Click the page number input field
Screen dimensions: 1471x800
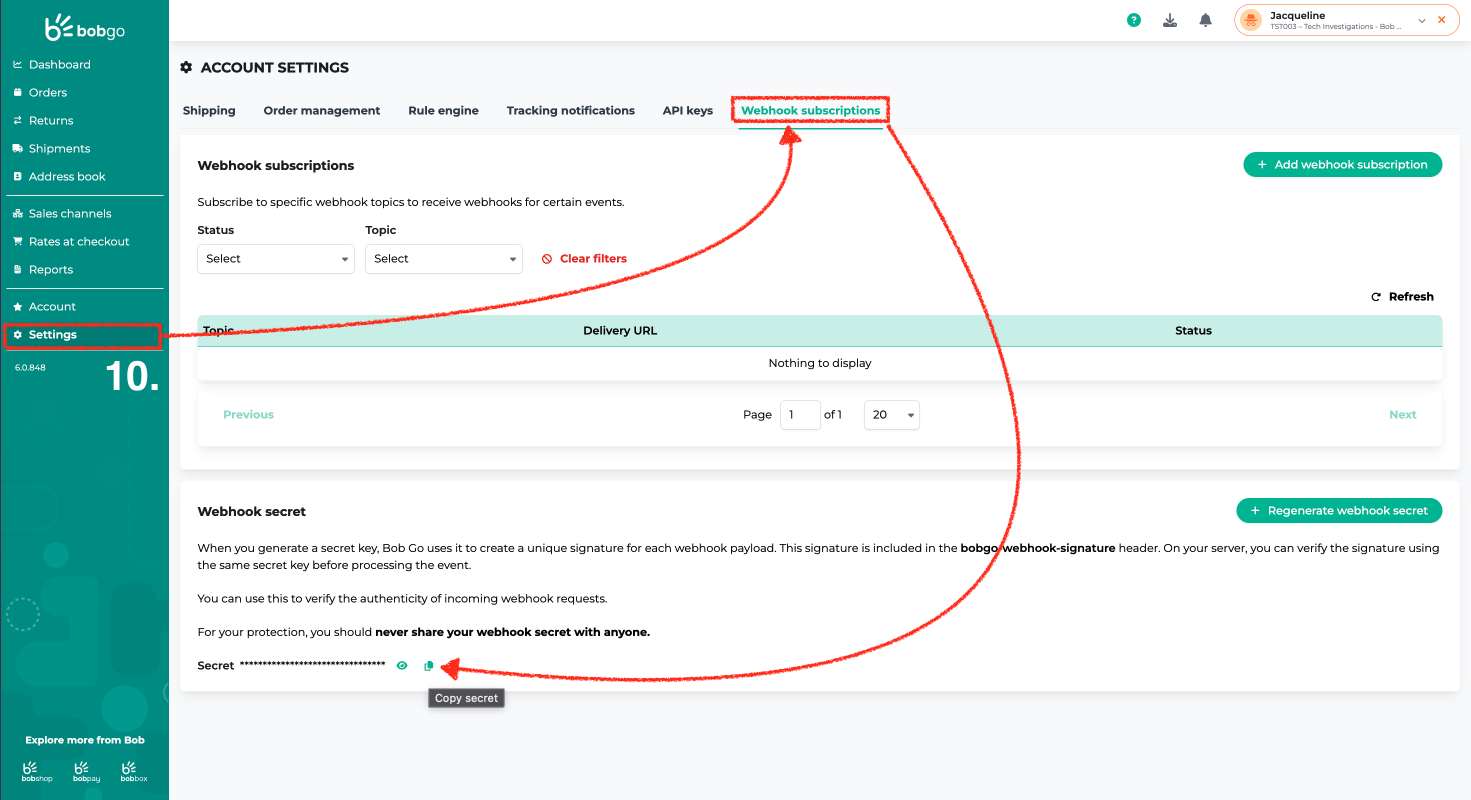coord(800,415)
